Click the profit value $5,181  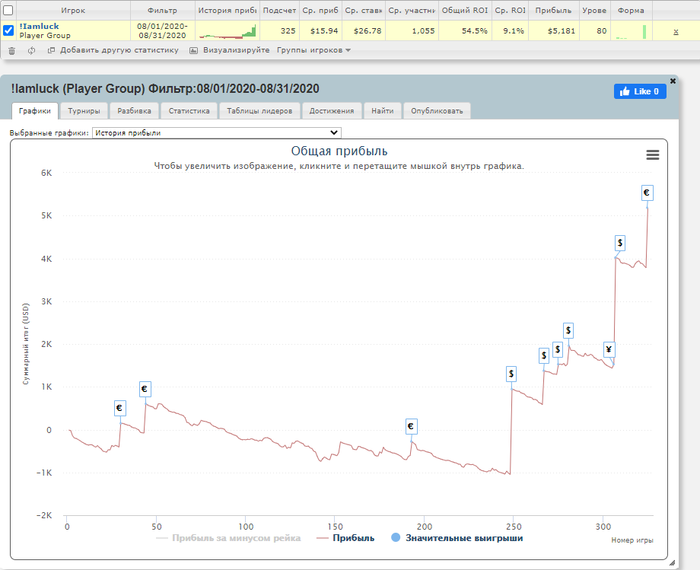click(562, 31)
